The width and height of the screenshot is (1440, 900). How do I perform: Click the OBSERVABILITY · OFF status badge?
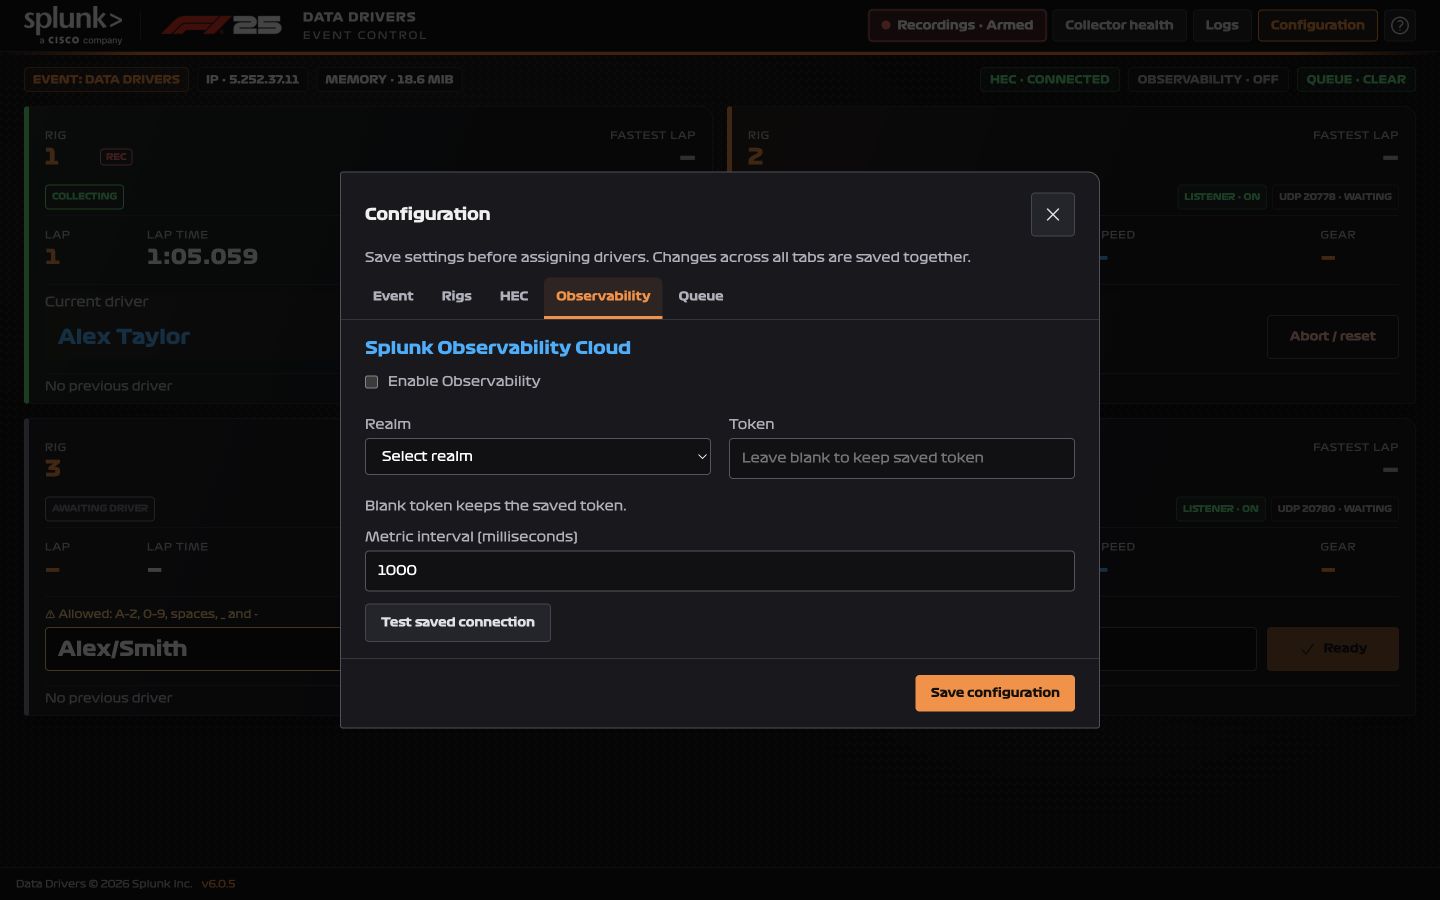(1208, 79)
